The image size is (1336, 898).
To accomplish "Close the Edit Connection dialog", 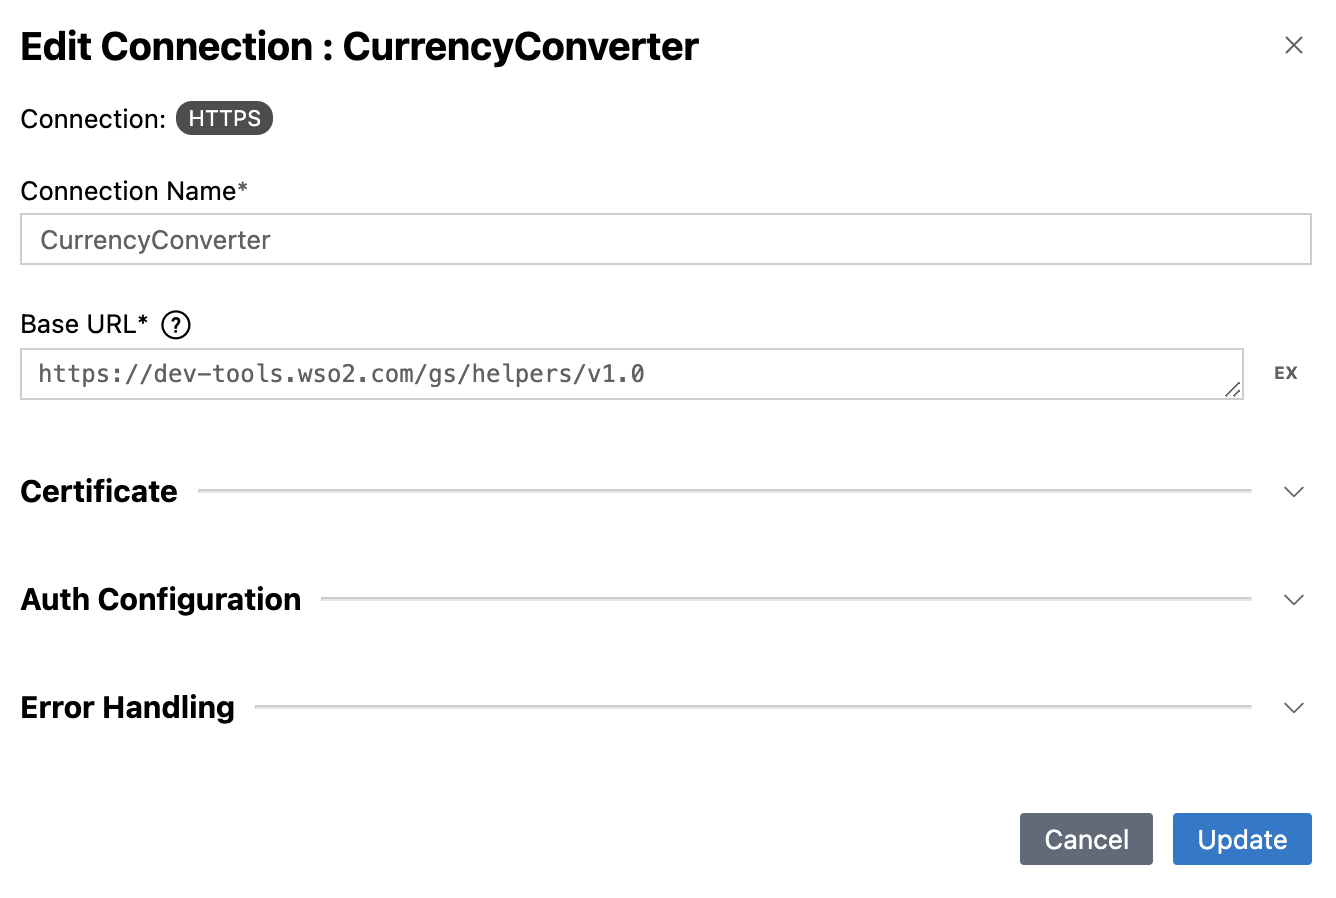I will click(1293, 45).
